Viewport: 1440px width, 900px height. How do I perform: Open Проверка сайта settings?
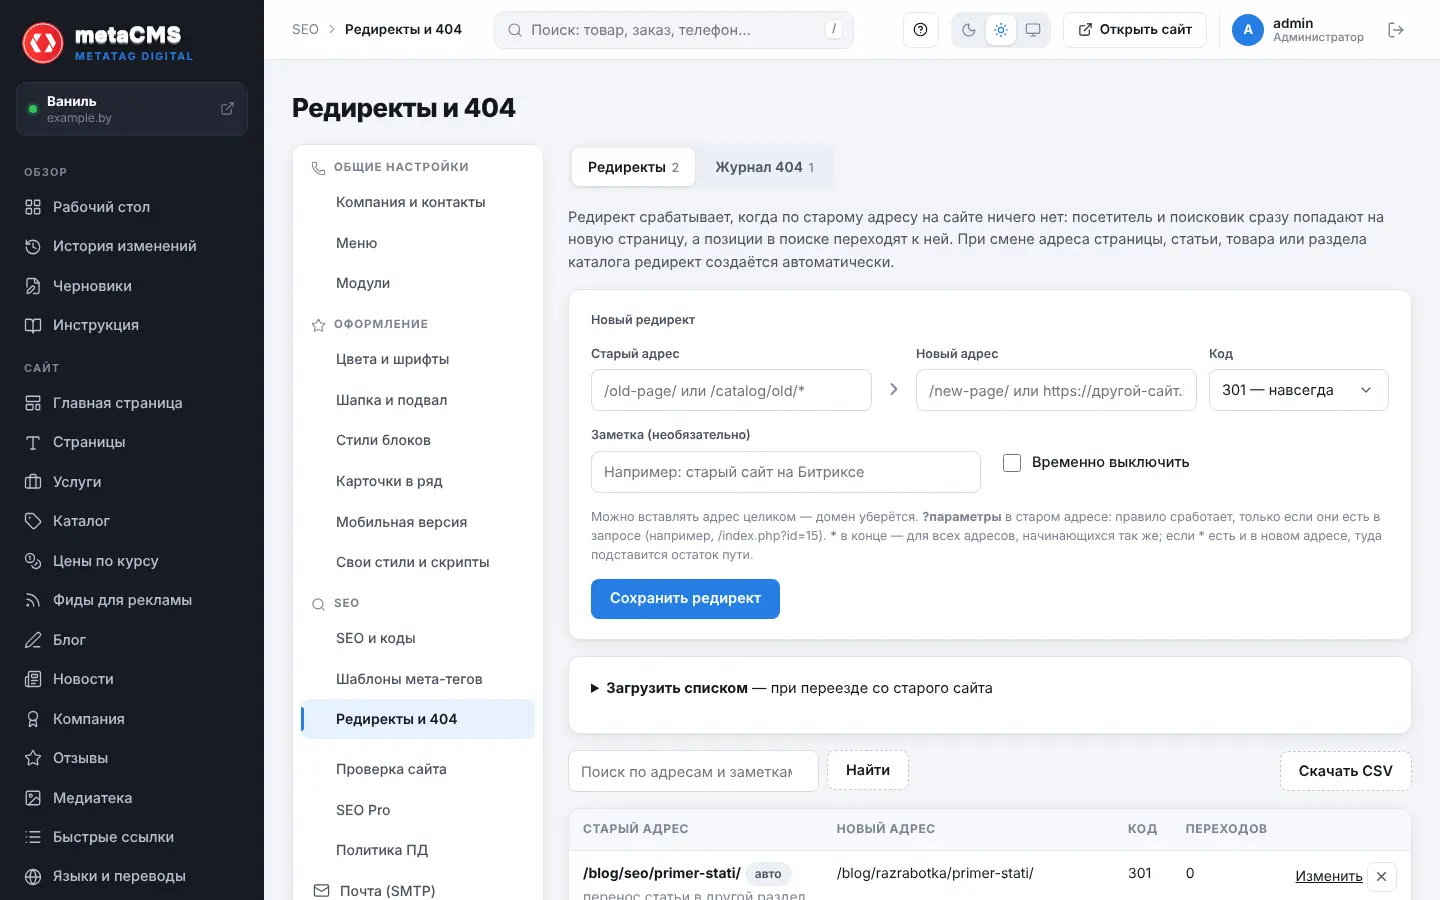(418, 769)
